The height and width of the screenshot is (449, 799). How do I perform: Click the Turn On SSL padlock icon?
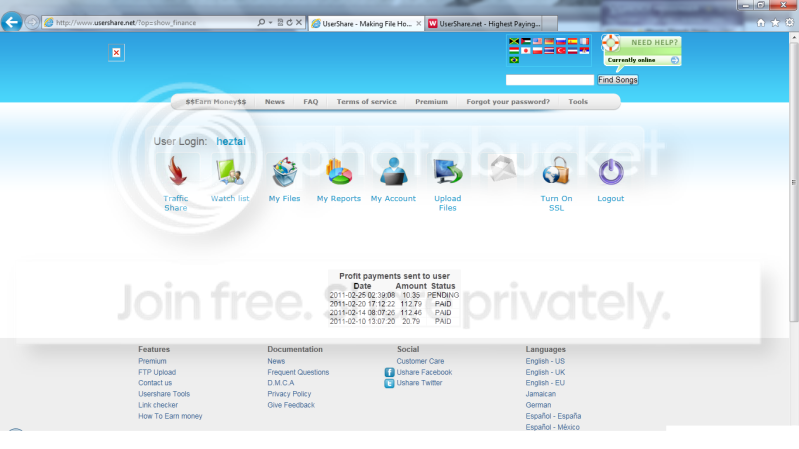[556, 171]
